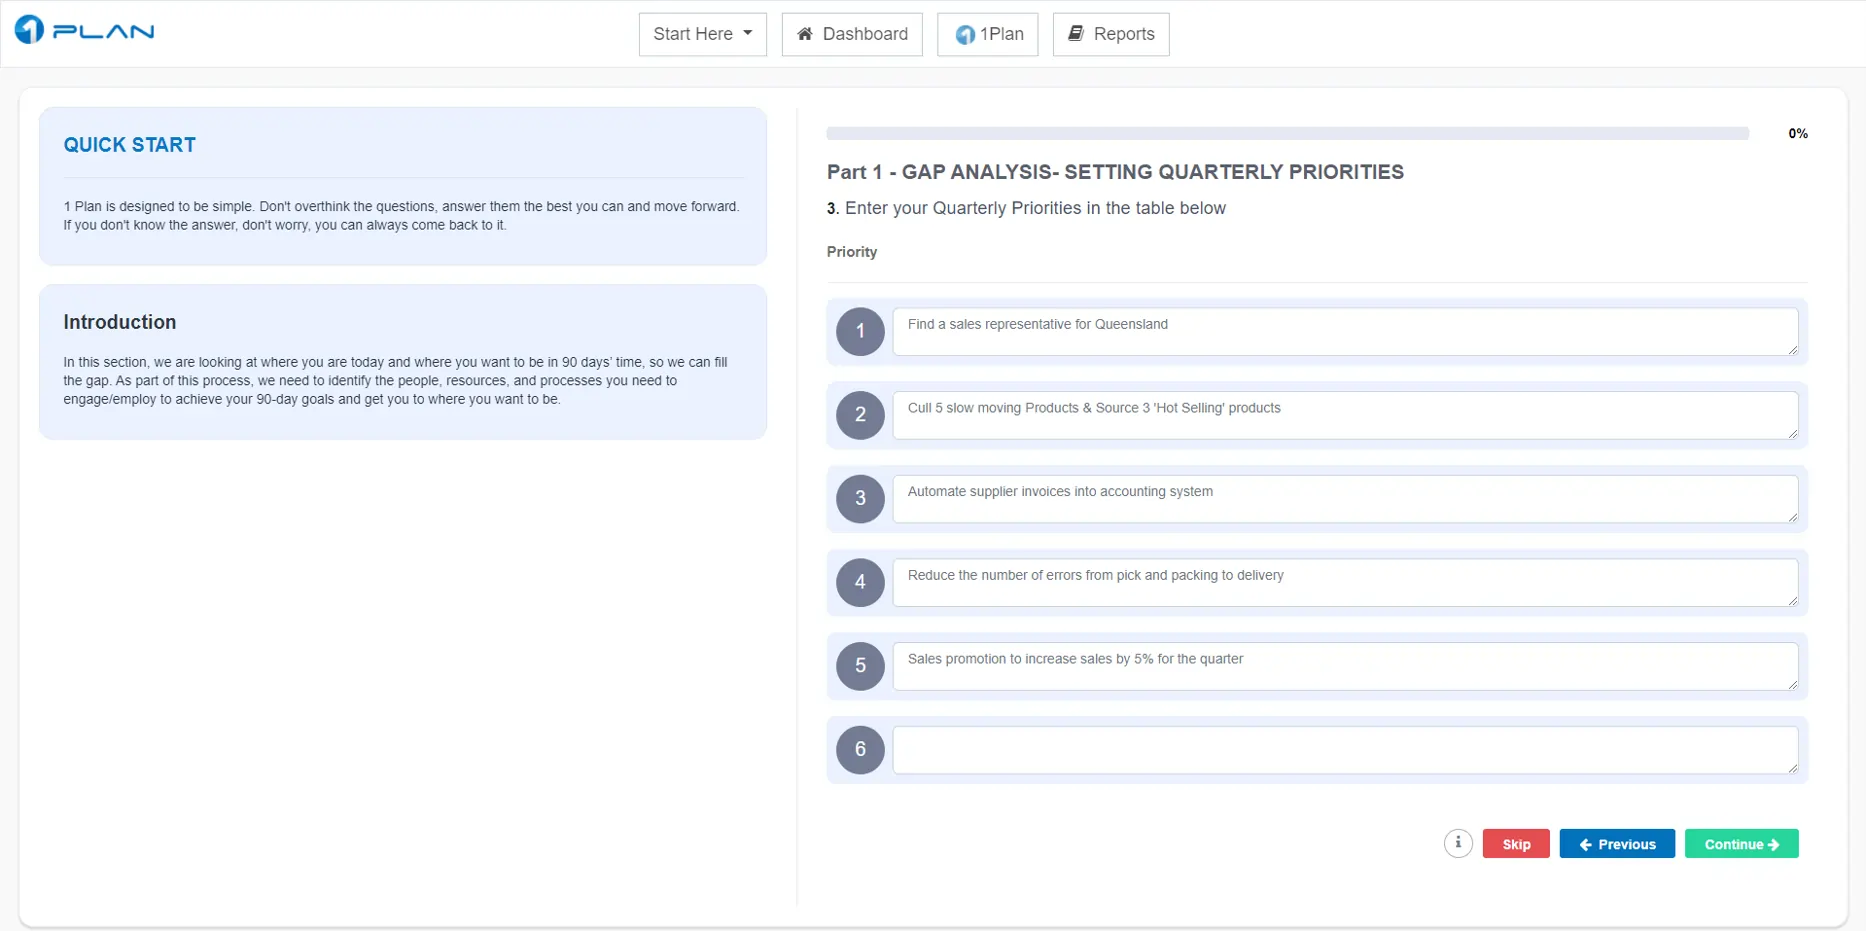Viewport: 1866px width, 931px height.
Task: Open the 1Plan menu item
Action: click(x=988, y=34)
